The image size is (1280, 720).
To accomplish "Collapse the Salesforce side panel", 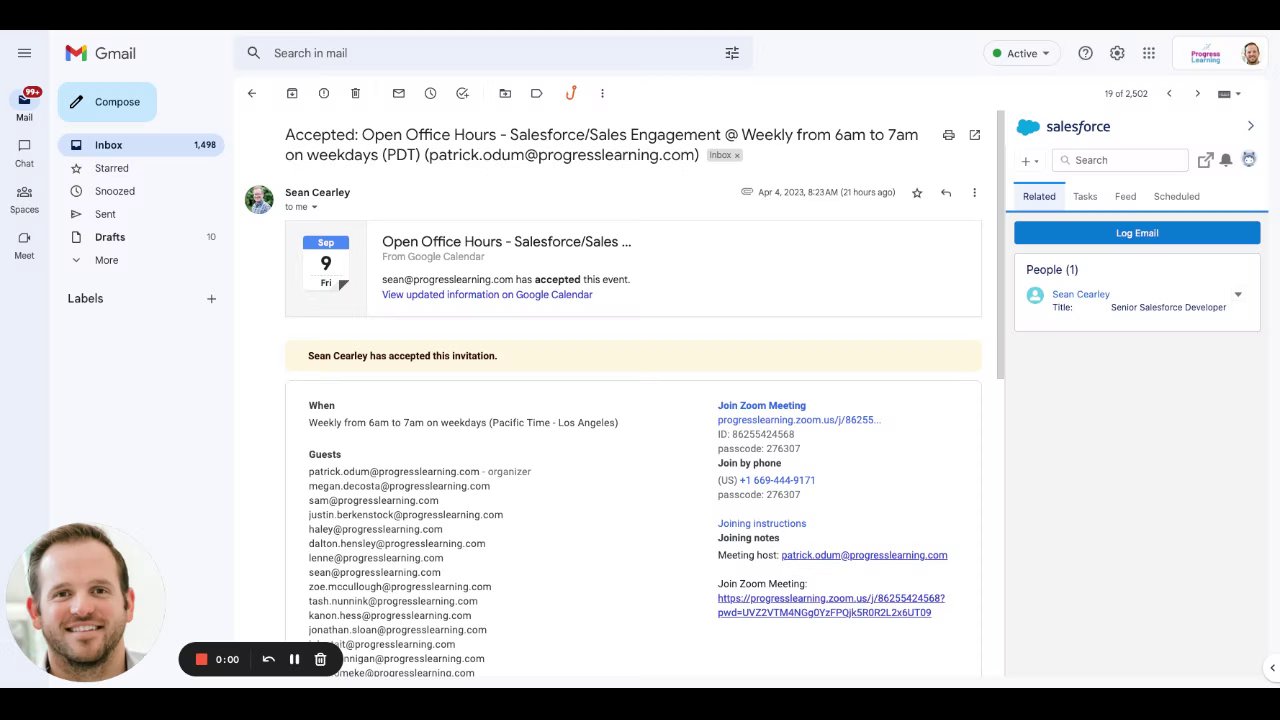I will [1250, 126].
